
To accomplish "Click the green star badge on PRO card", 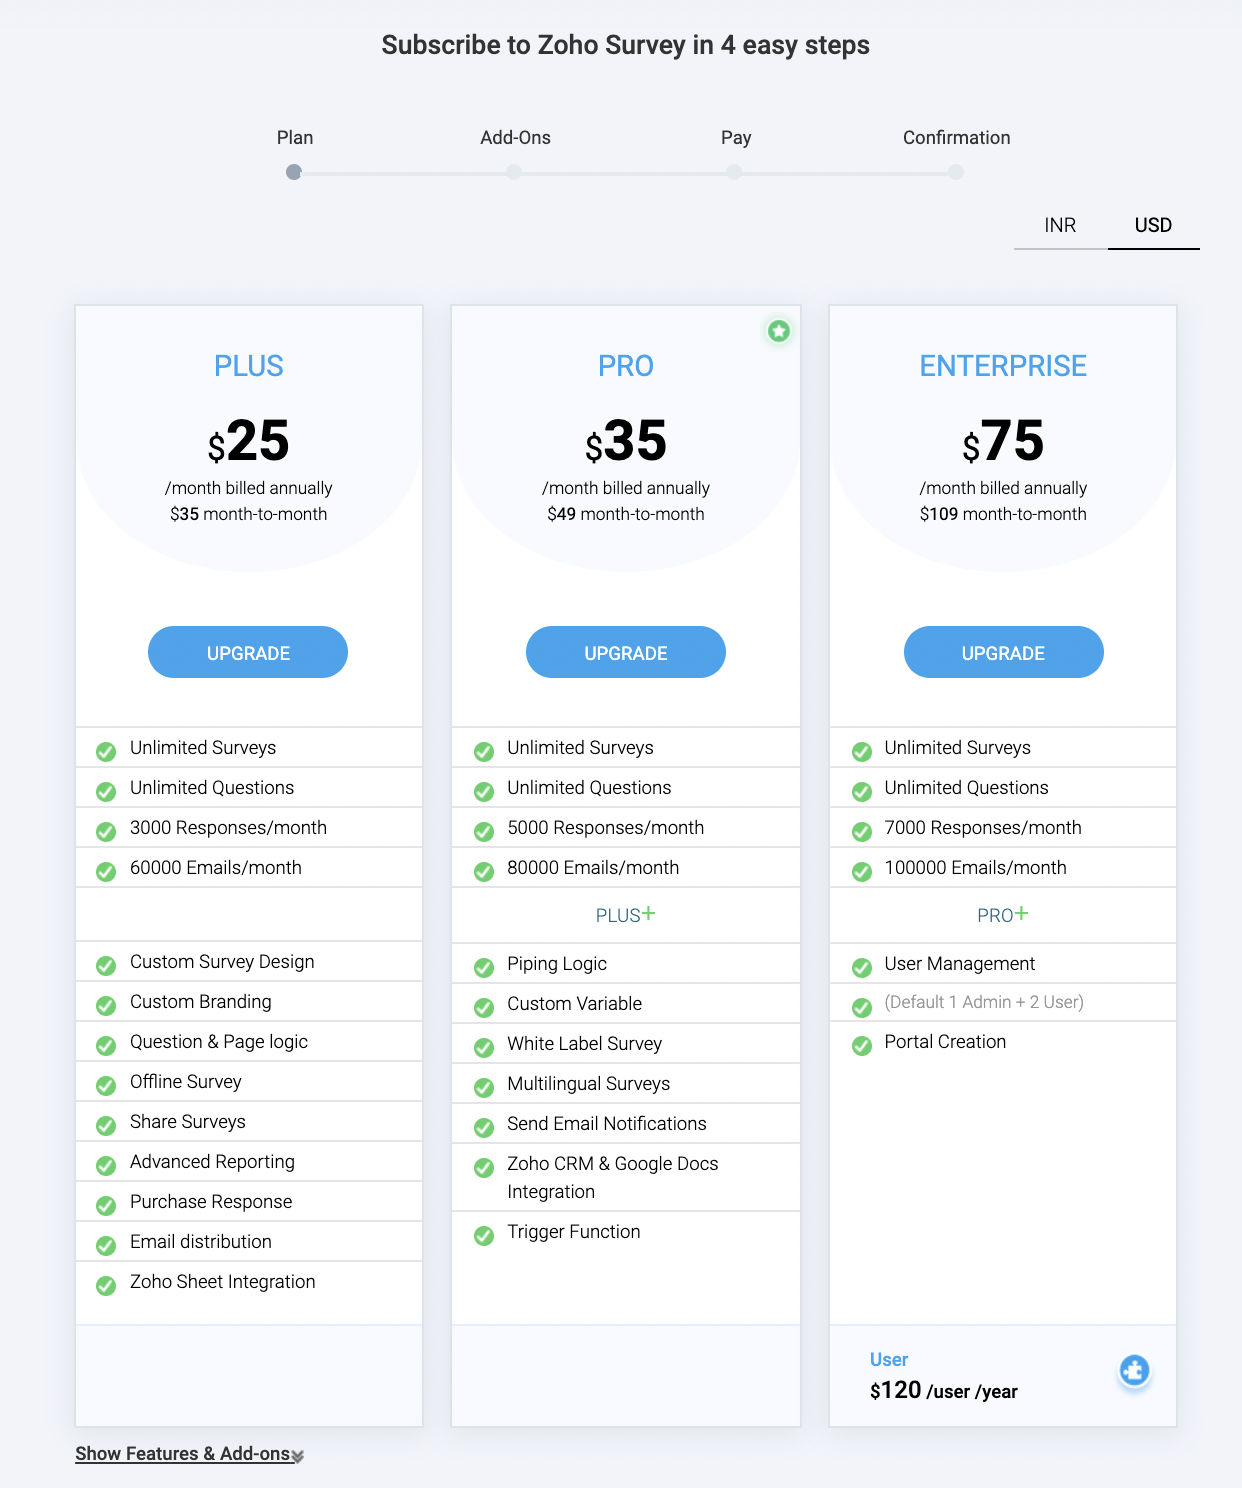I will [779, 331].
